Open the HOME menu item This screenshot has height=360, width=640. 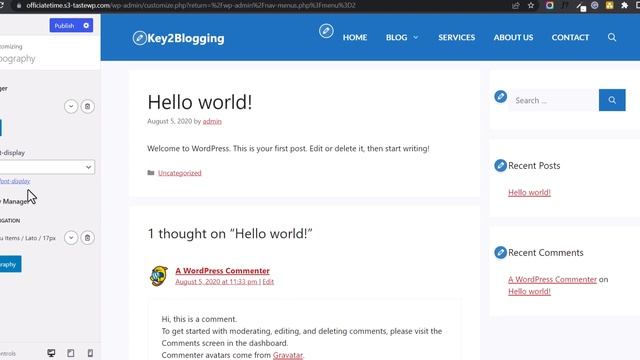(355, 37)
